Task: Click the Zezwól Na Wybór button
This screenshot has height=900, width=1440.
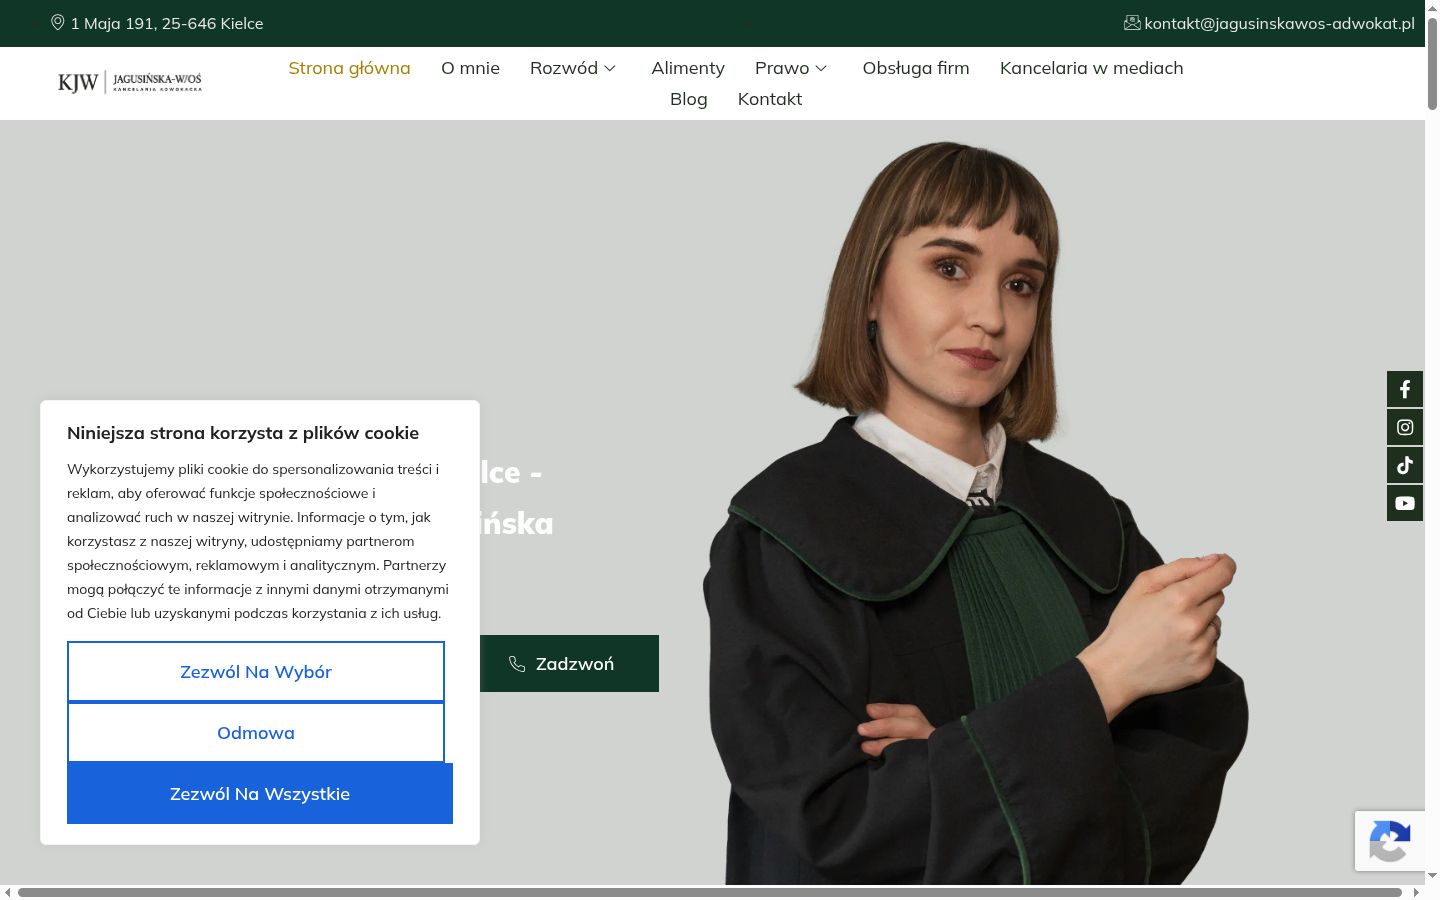Action: click(256, 672)
